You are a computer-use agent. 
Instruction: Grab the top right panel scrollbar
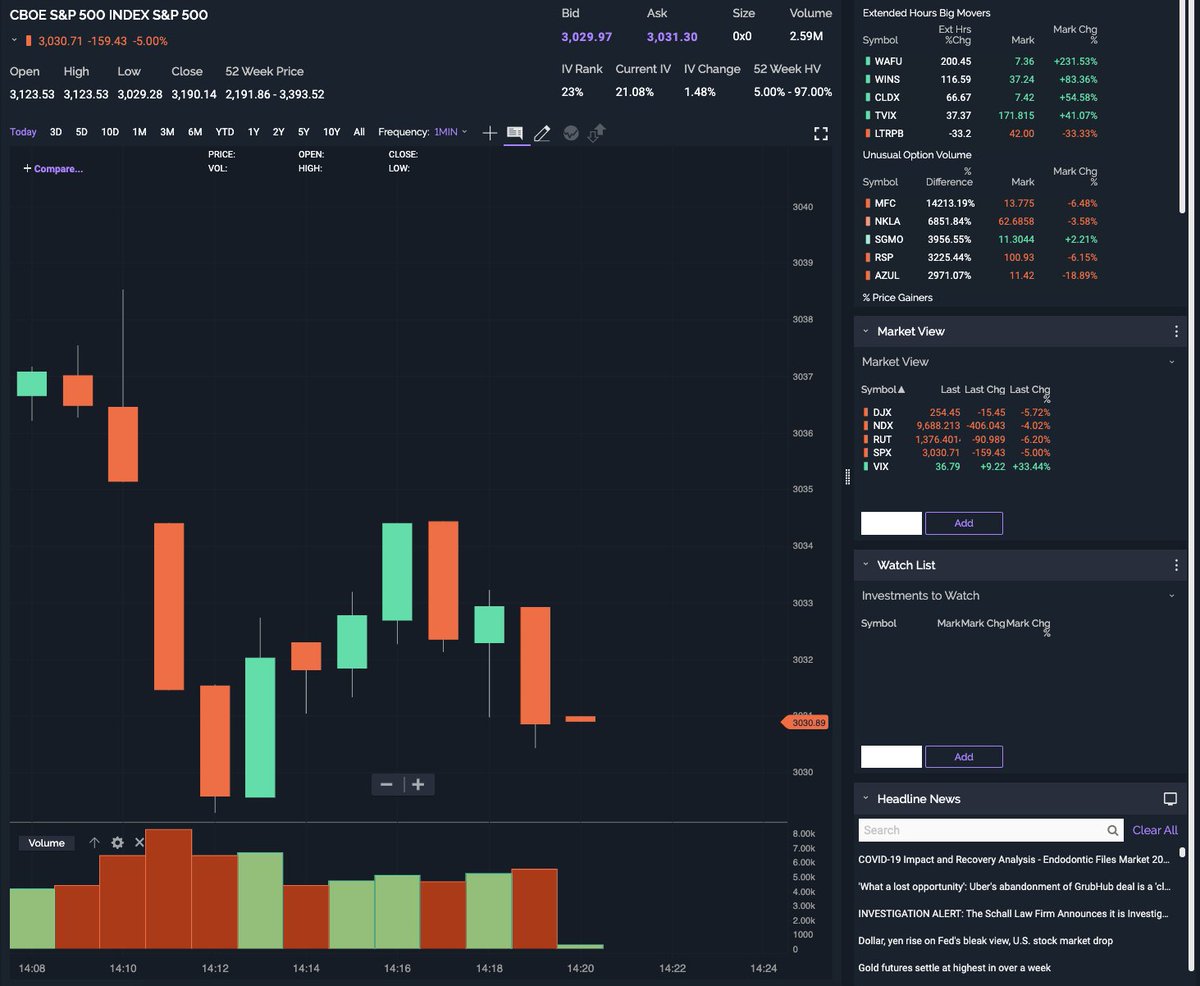pos(1183,105)
